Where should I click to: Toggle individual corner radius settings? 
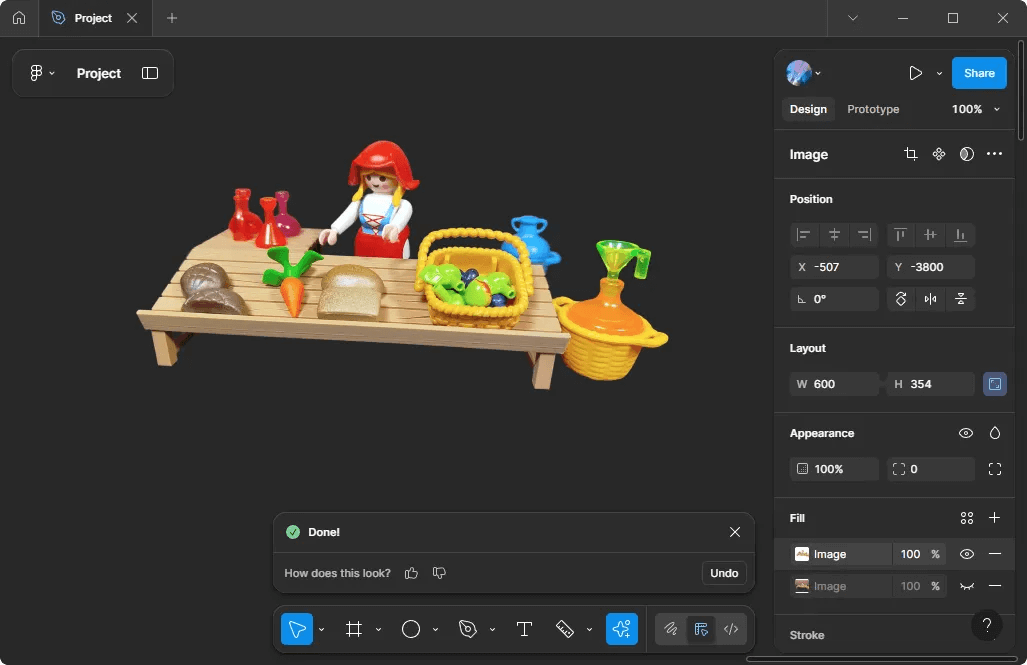tap(995, 469)
